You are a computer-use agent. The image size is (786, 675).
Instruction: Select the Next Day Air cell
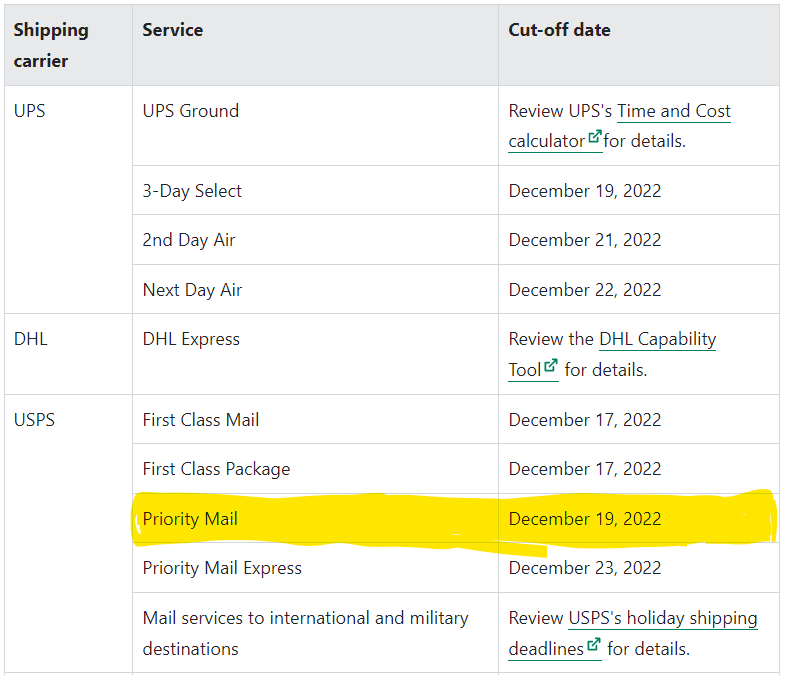click(x=315, y=289)
